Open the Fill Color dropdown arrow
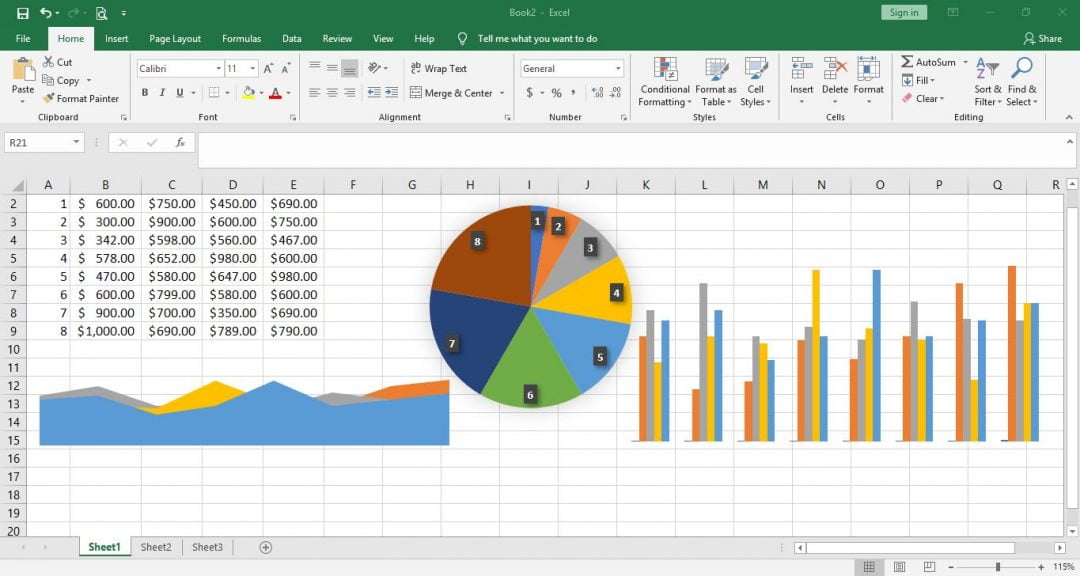 pyautogui.click(x=259, y=93)
